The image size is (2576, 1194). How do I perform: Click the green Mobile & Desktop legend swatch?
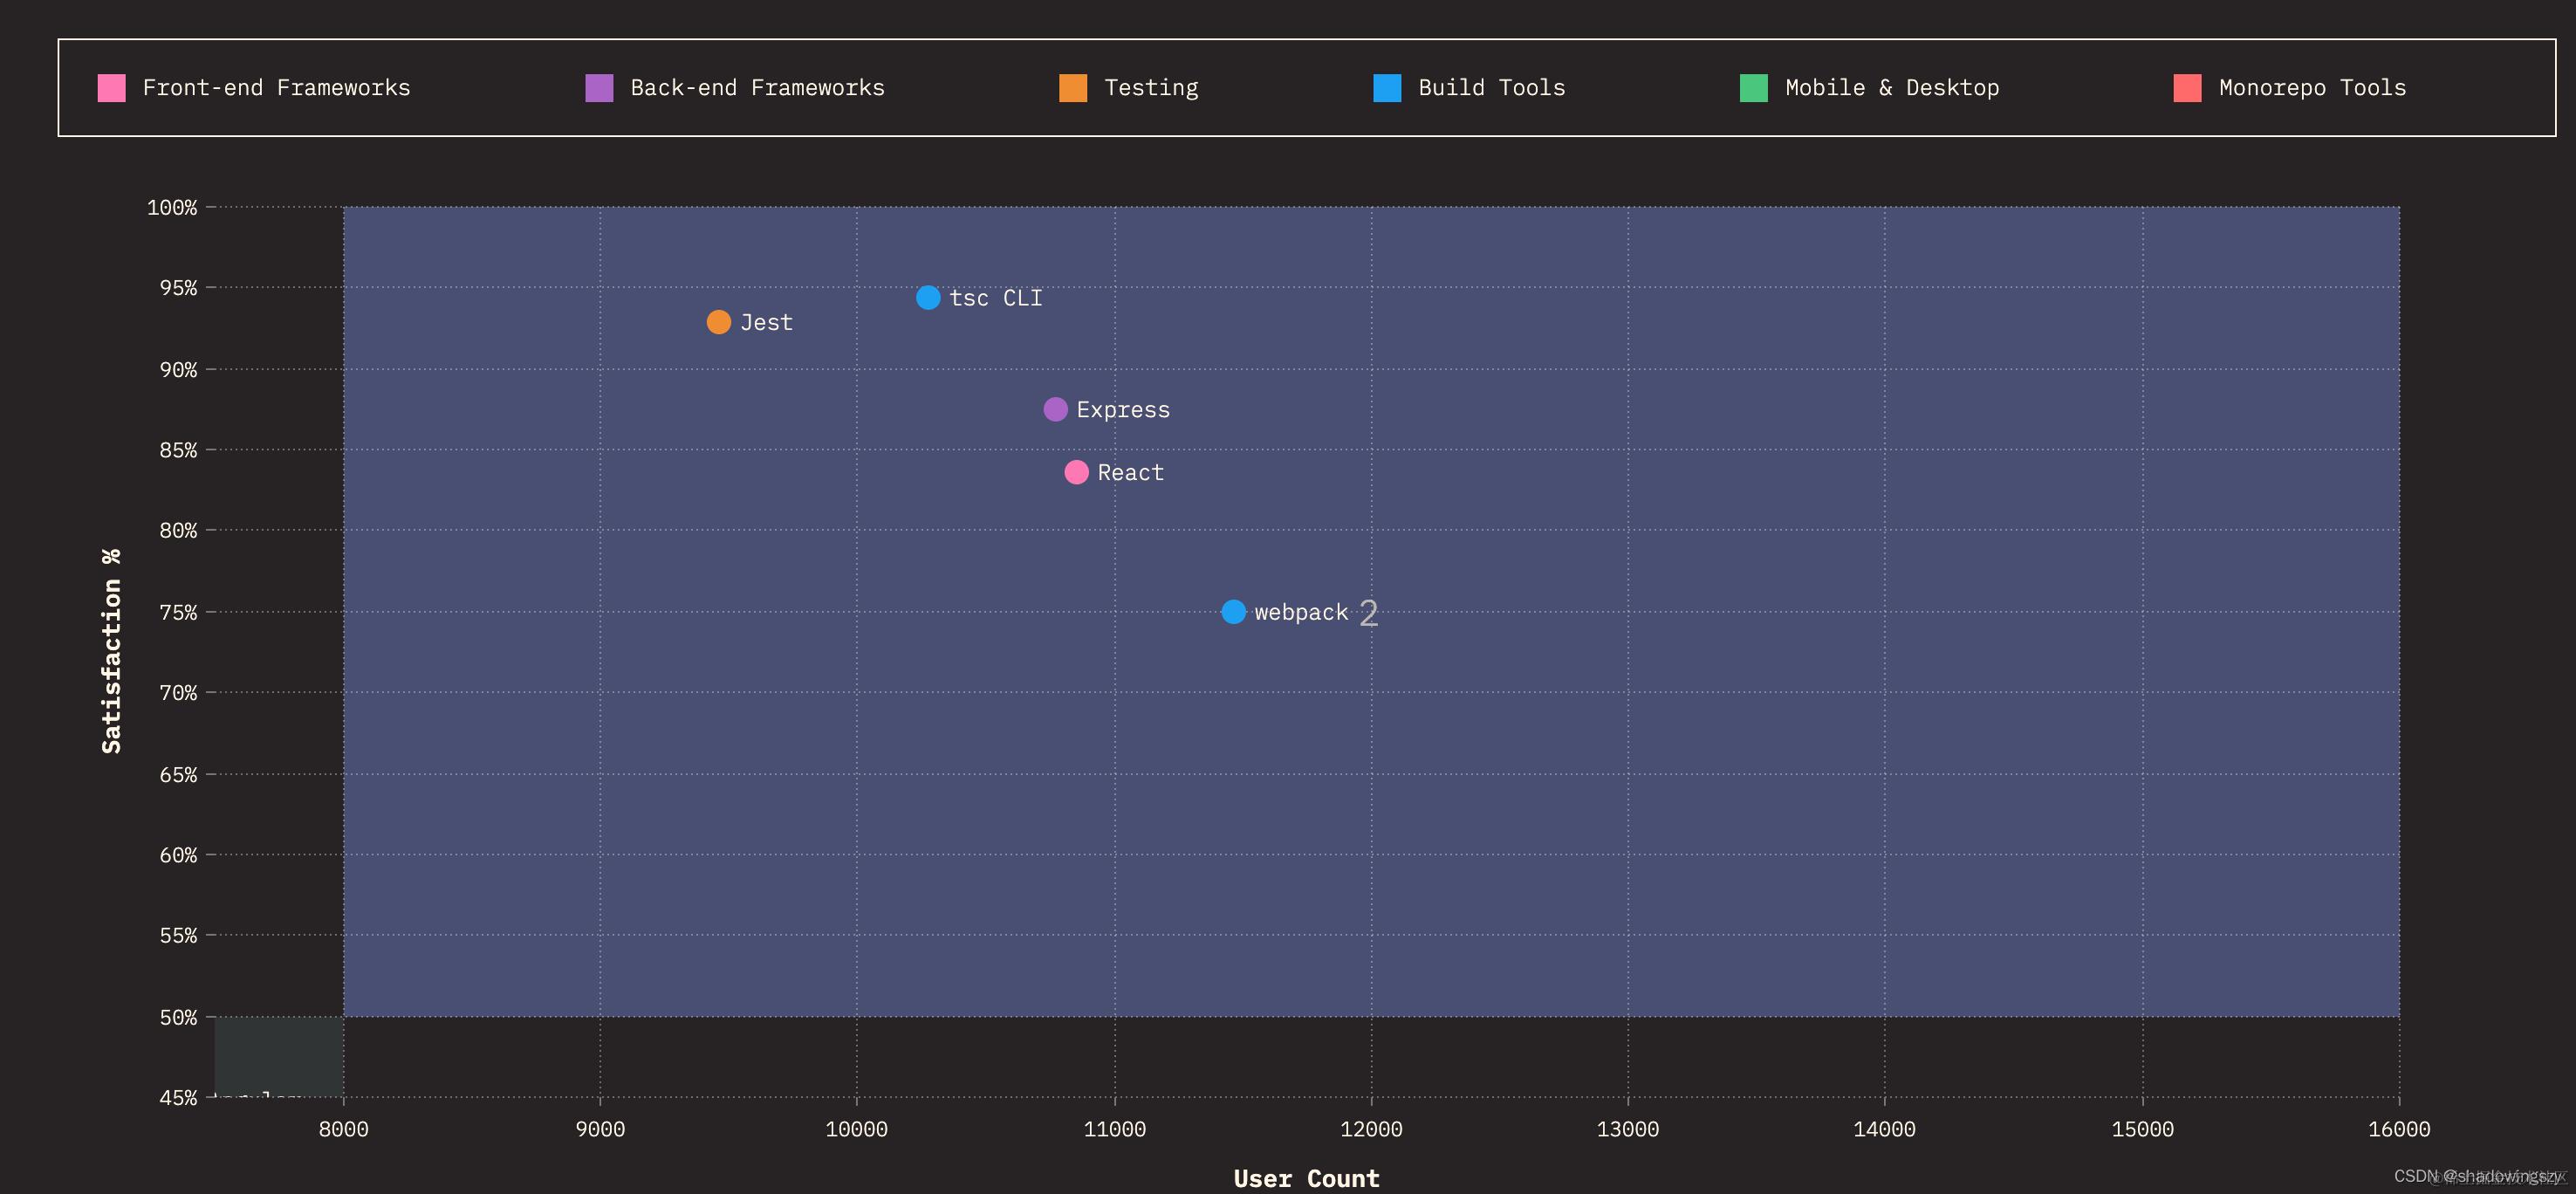coord(1754,88)
